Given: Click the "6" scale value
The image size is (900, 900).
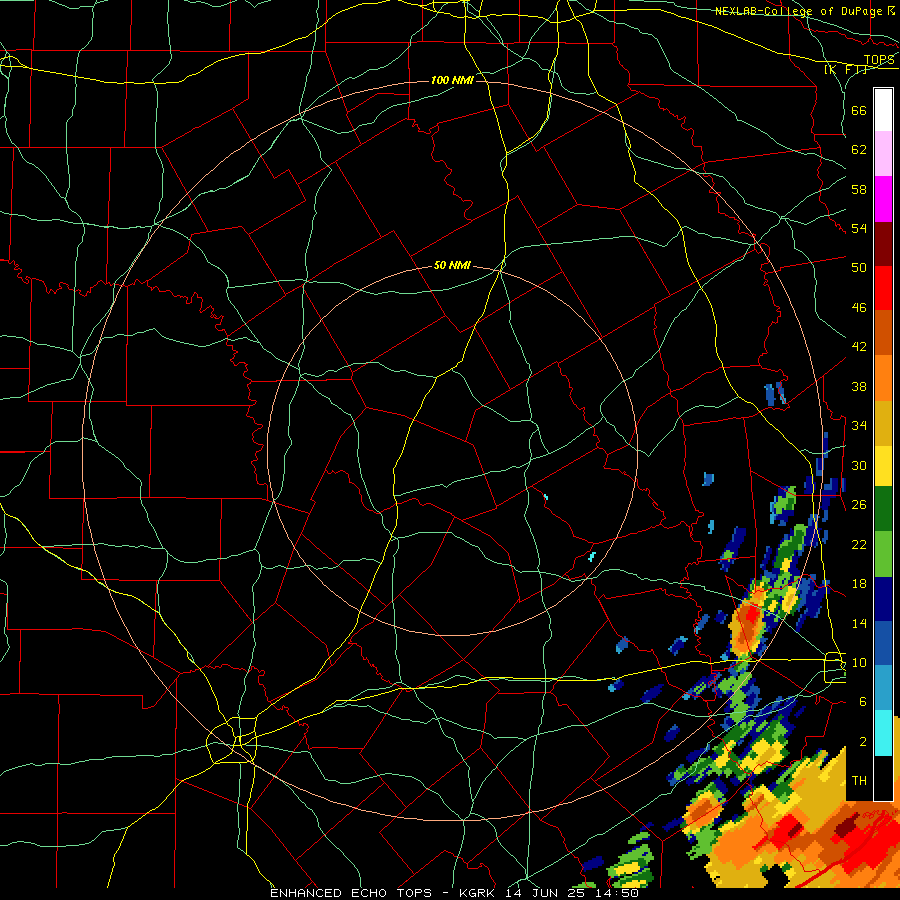Looking at the screenshot, I should [x=863, y=702].
